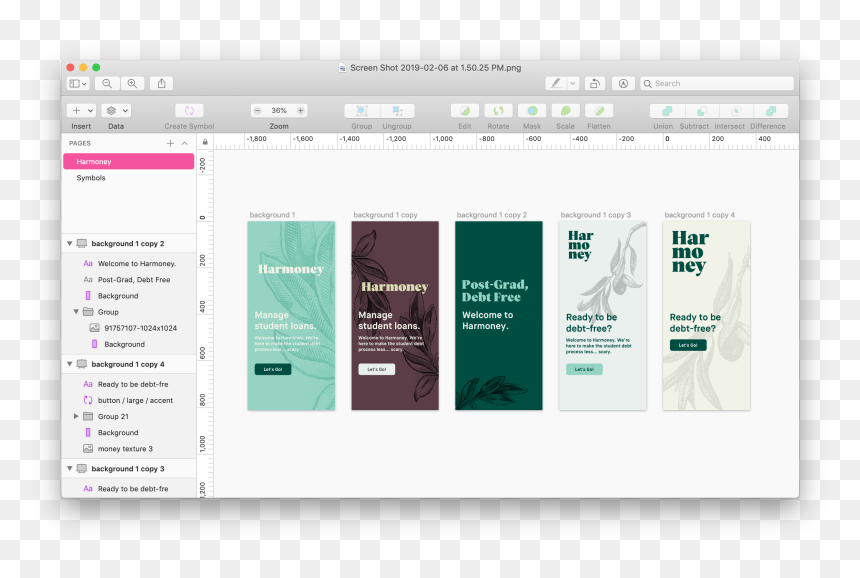
Task: Open the Preview sidebar view dropdown
Action: coord(77,83)
